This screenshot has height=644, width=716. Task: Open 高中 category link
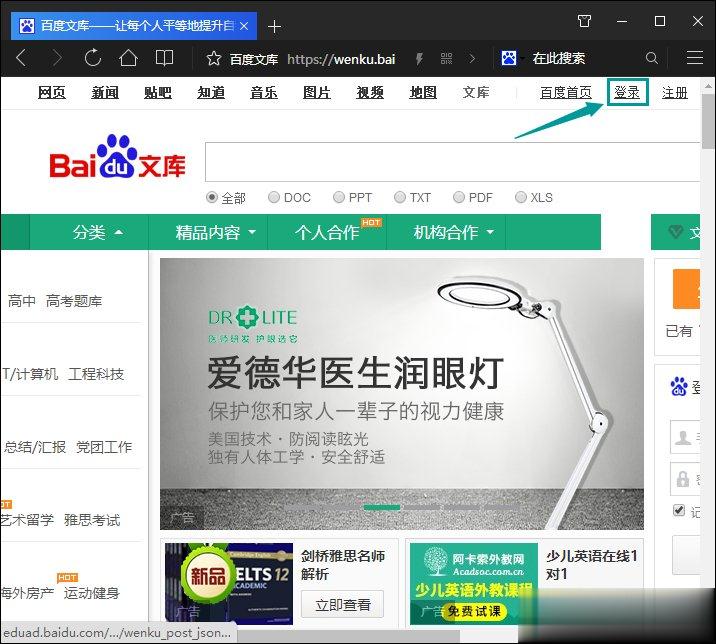[x=21, y=301]
